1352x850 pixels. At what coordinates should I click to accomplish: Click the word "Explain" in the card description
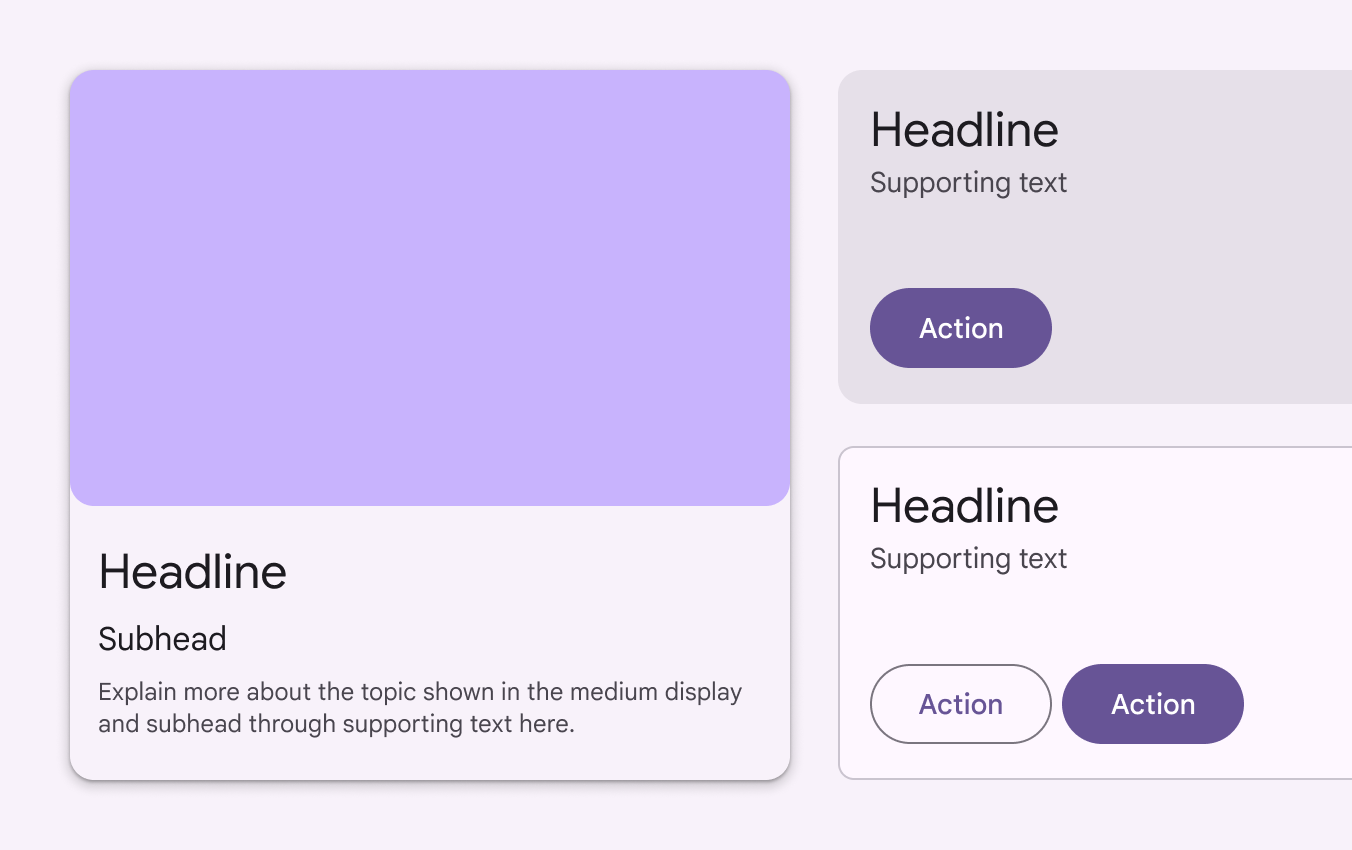pyautogui.click(x=131, y=692)
